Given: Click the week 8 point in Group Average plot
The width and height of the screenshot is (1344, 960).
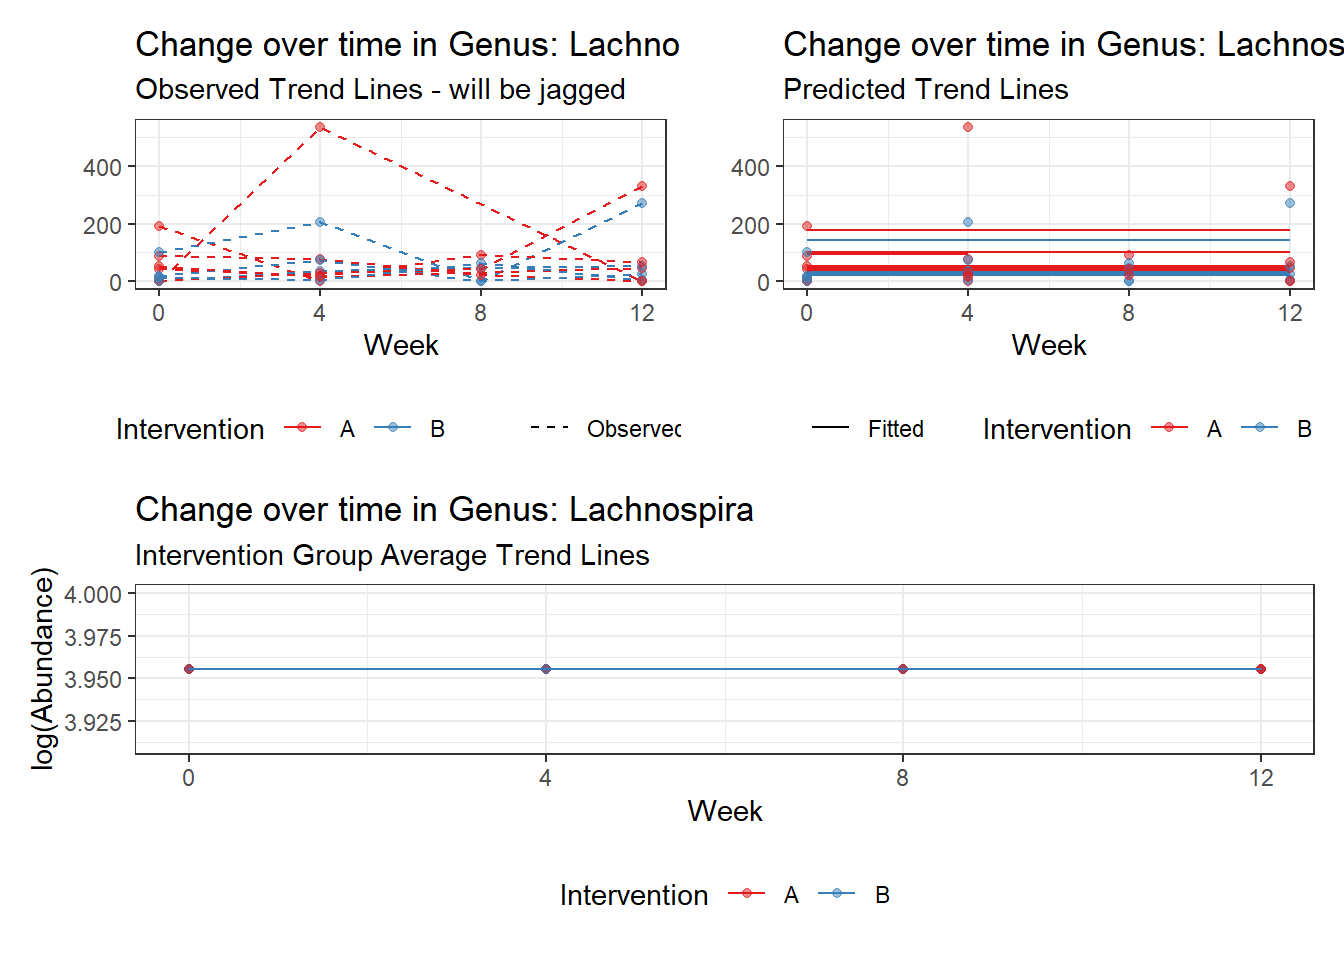Looking at the screenshot, I should click(x=903, y=669).
